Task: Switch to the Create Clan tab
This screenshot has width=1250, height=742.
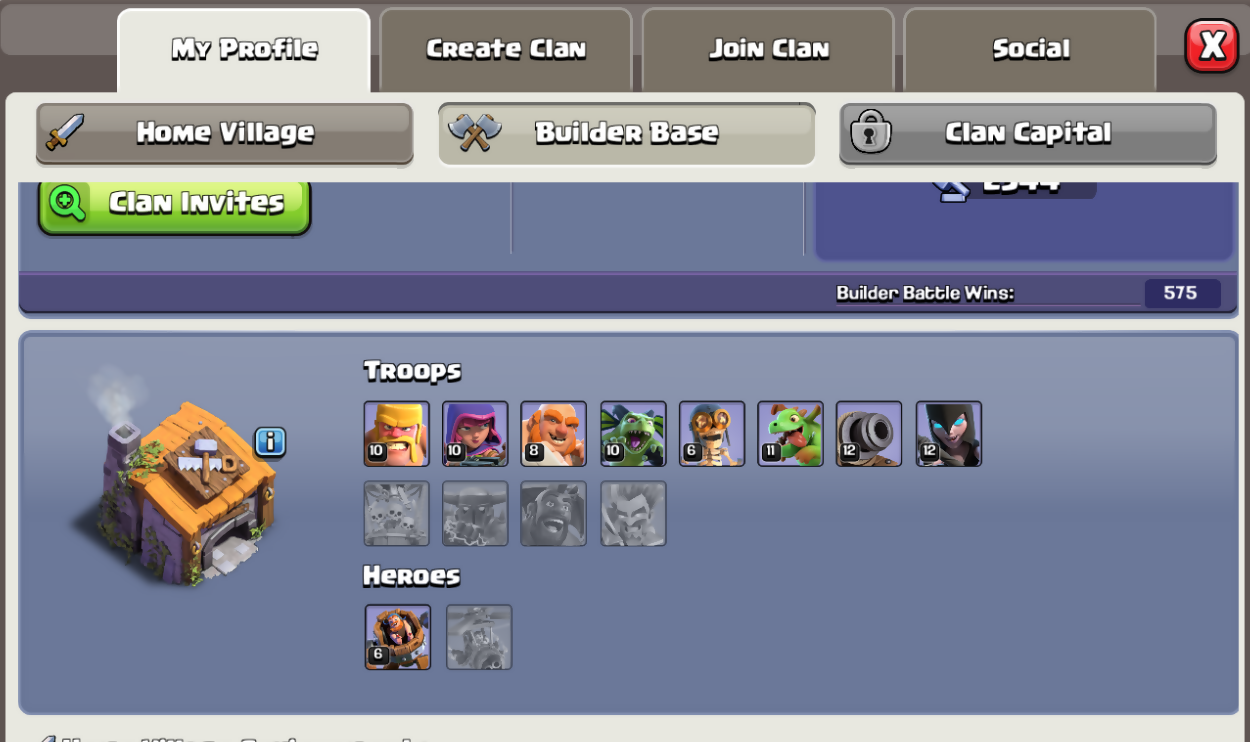Action: 506,49
